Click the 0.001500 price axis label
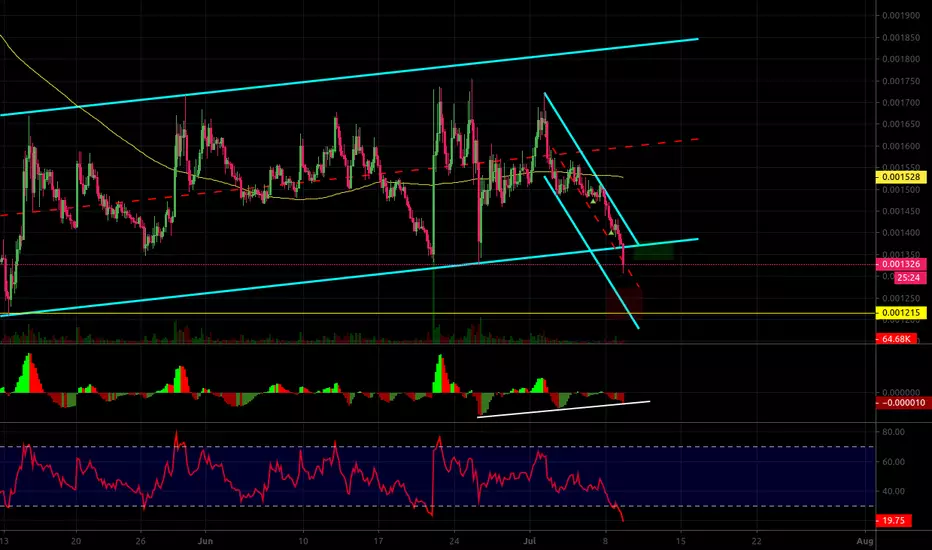Viewport: 932px width, 550px height. coord(901,190)
